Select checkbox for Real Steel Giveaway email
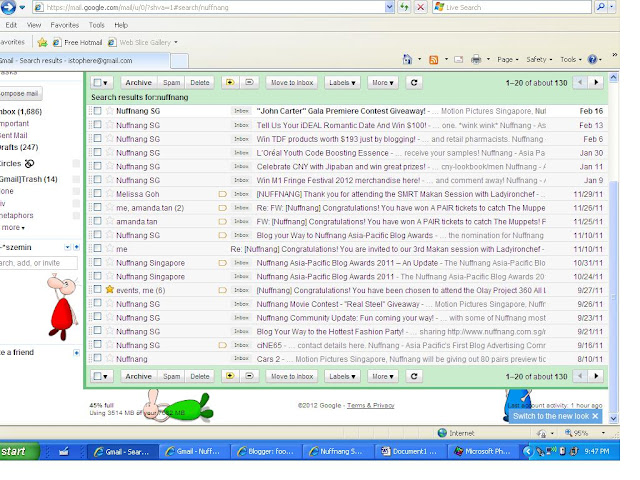 click(97, 303)
